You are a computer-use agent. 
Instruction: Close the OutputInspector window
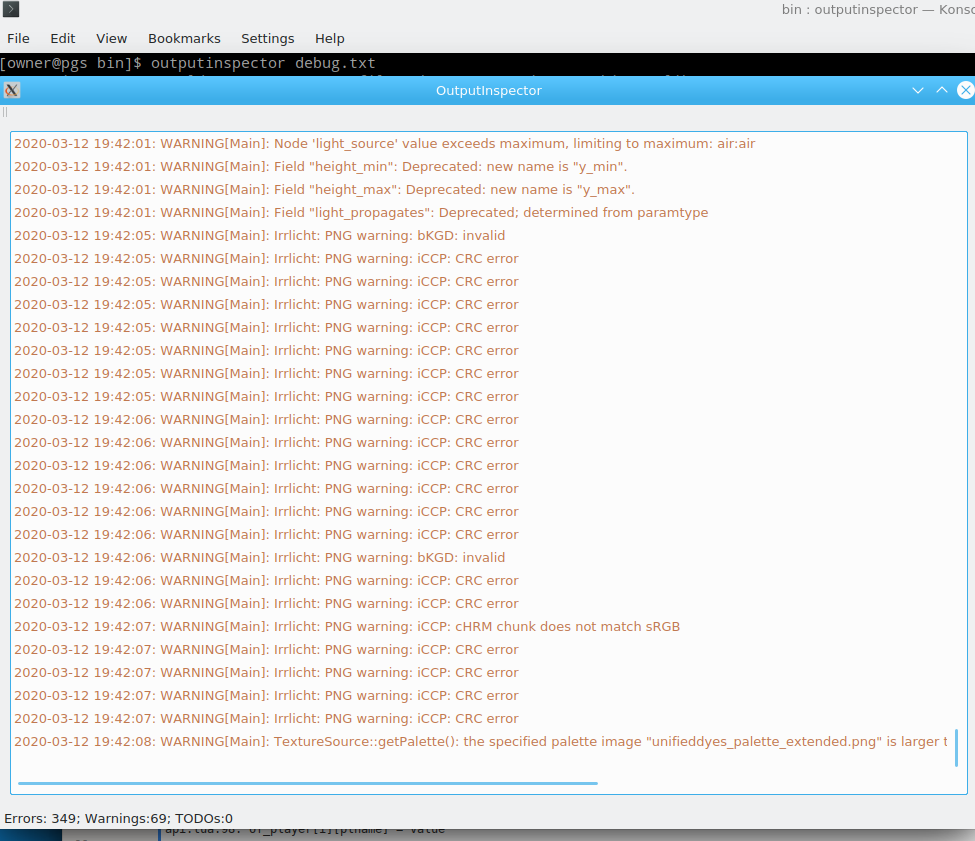(965, 90)
